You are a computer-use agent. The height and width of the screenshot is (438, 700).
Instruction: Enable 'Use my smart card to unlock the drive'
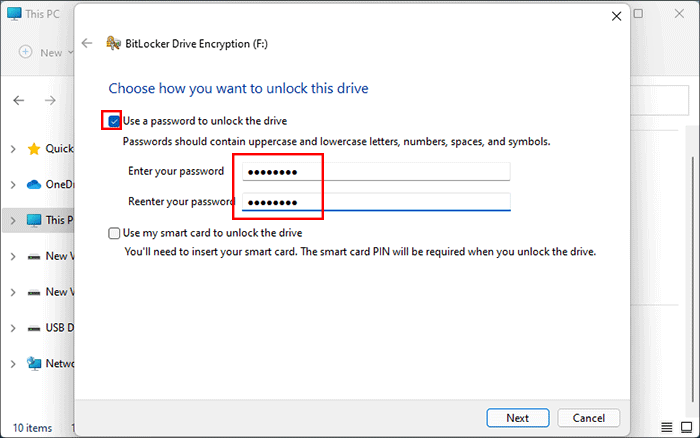click(114, 233)
